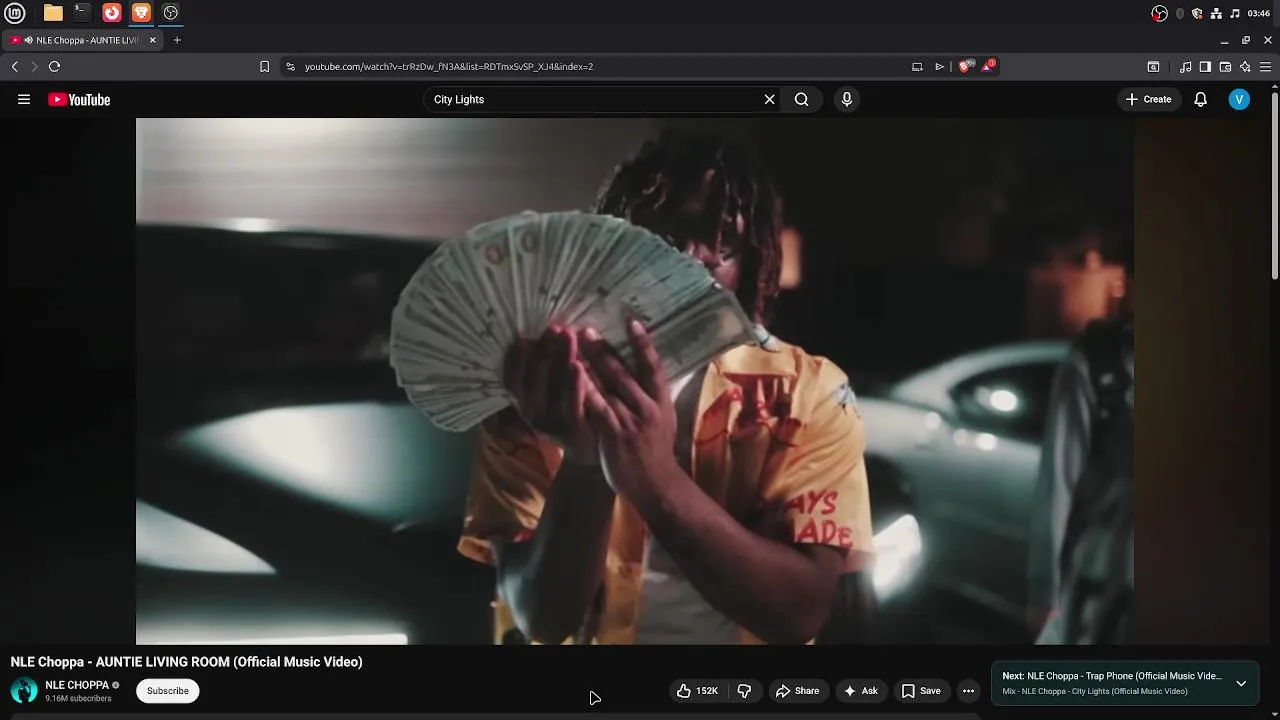Like this video

click(698, 691)
